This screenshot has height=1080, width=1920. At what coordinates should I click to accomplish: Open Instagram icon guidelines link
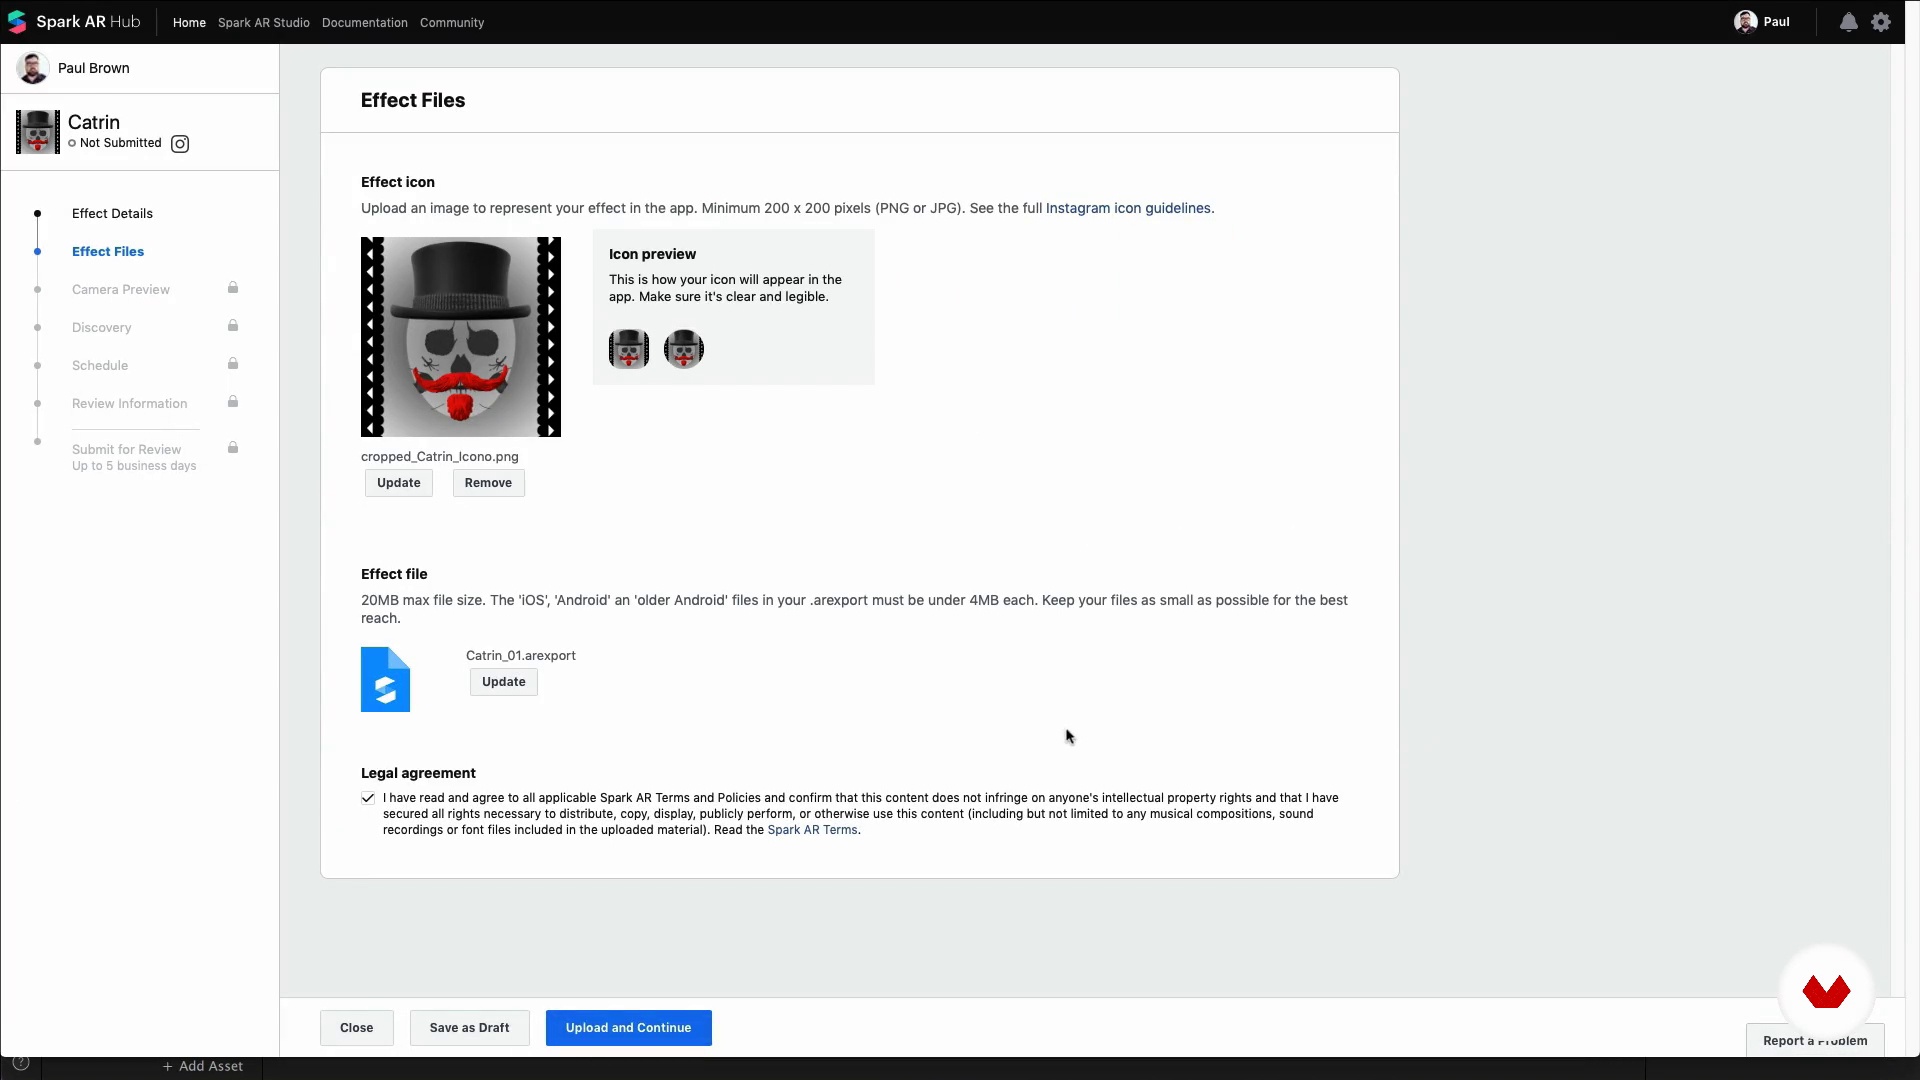[1128, 208]
